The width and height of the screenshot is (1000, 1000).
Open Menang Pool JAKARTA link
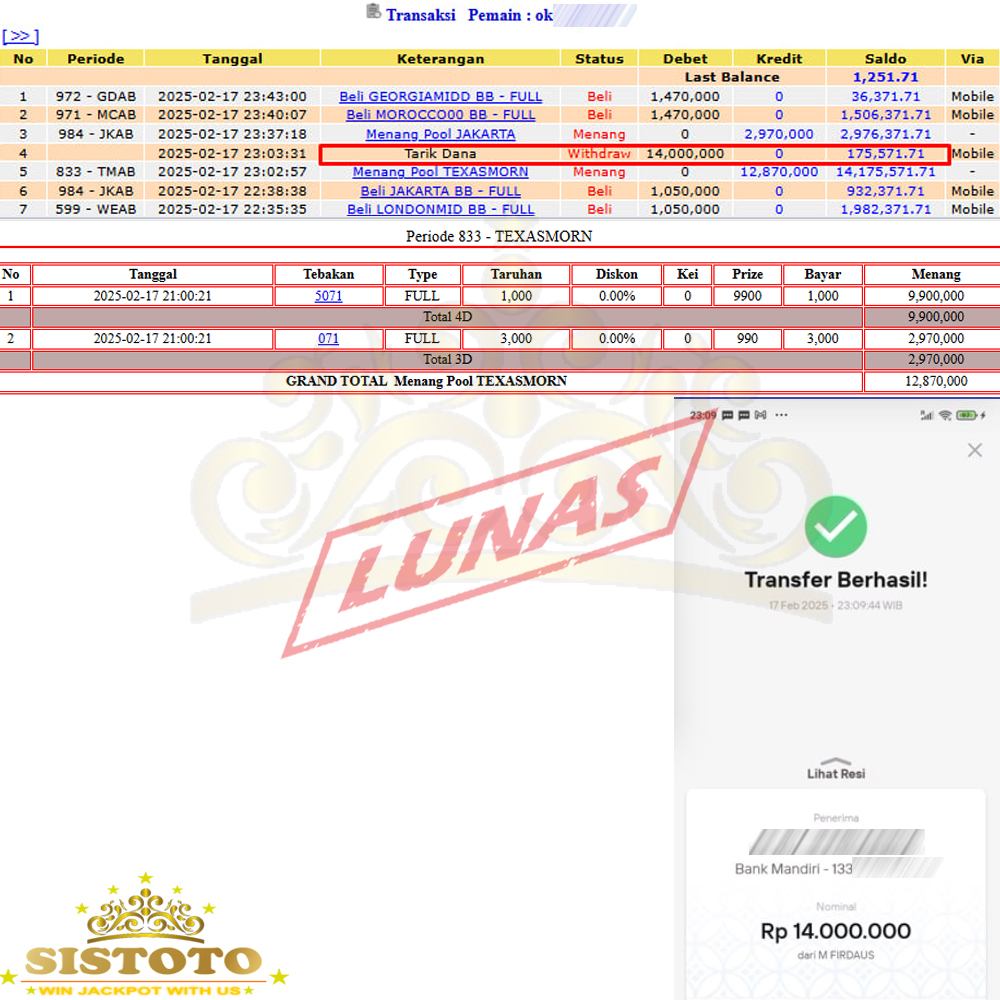coord(440,134)
